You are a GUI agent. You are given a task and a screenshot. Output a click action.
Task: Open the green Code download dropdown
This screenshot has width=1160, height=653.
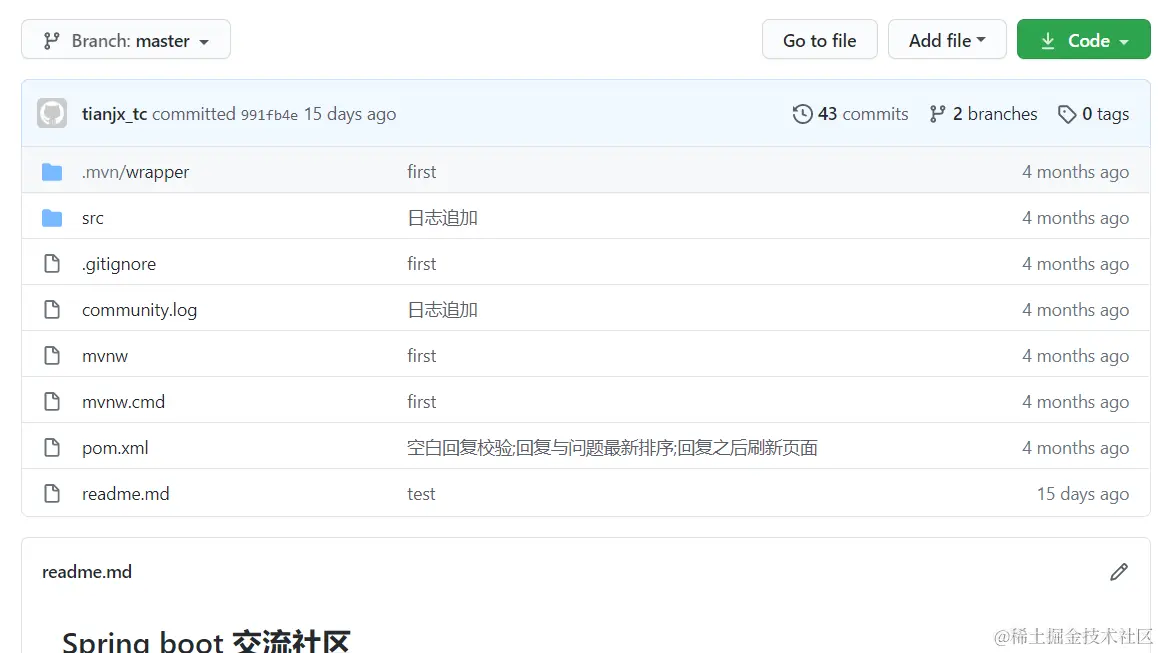point(1083,40)
